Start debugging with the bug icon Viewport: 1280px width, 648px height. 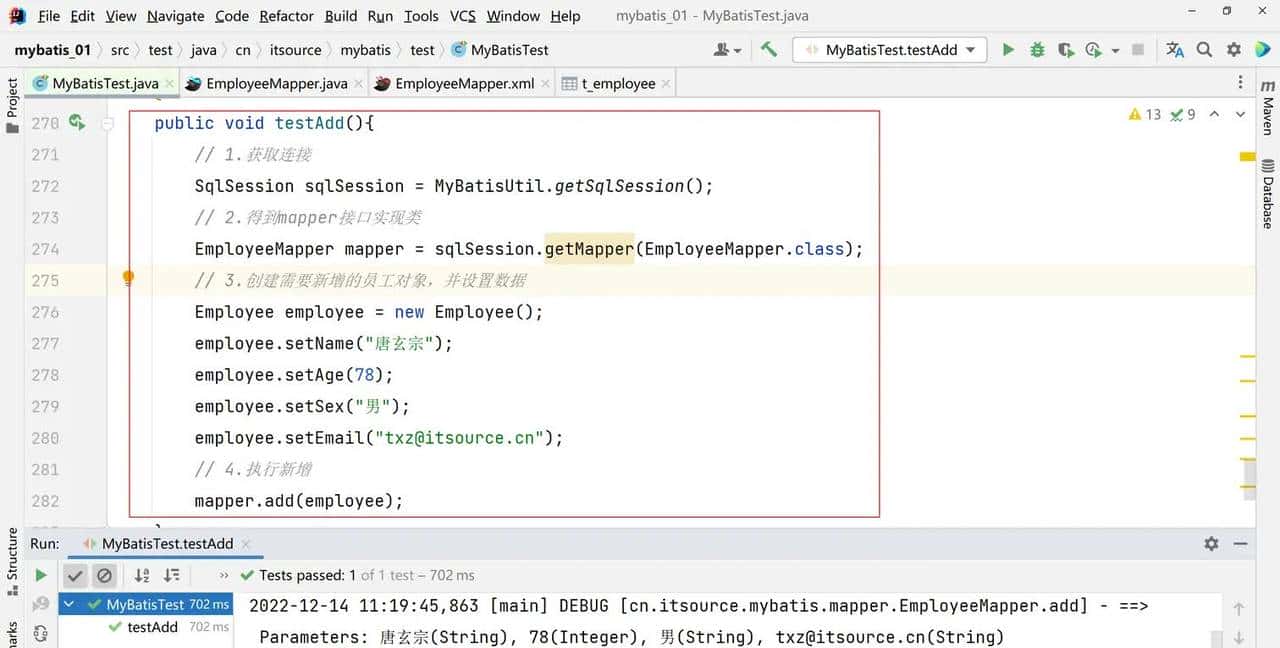[x=1037, y=50]
